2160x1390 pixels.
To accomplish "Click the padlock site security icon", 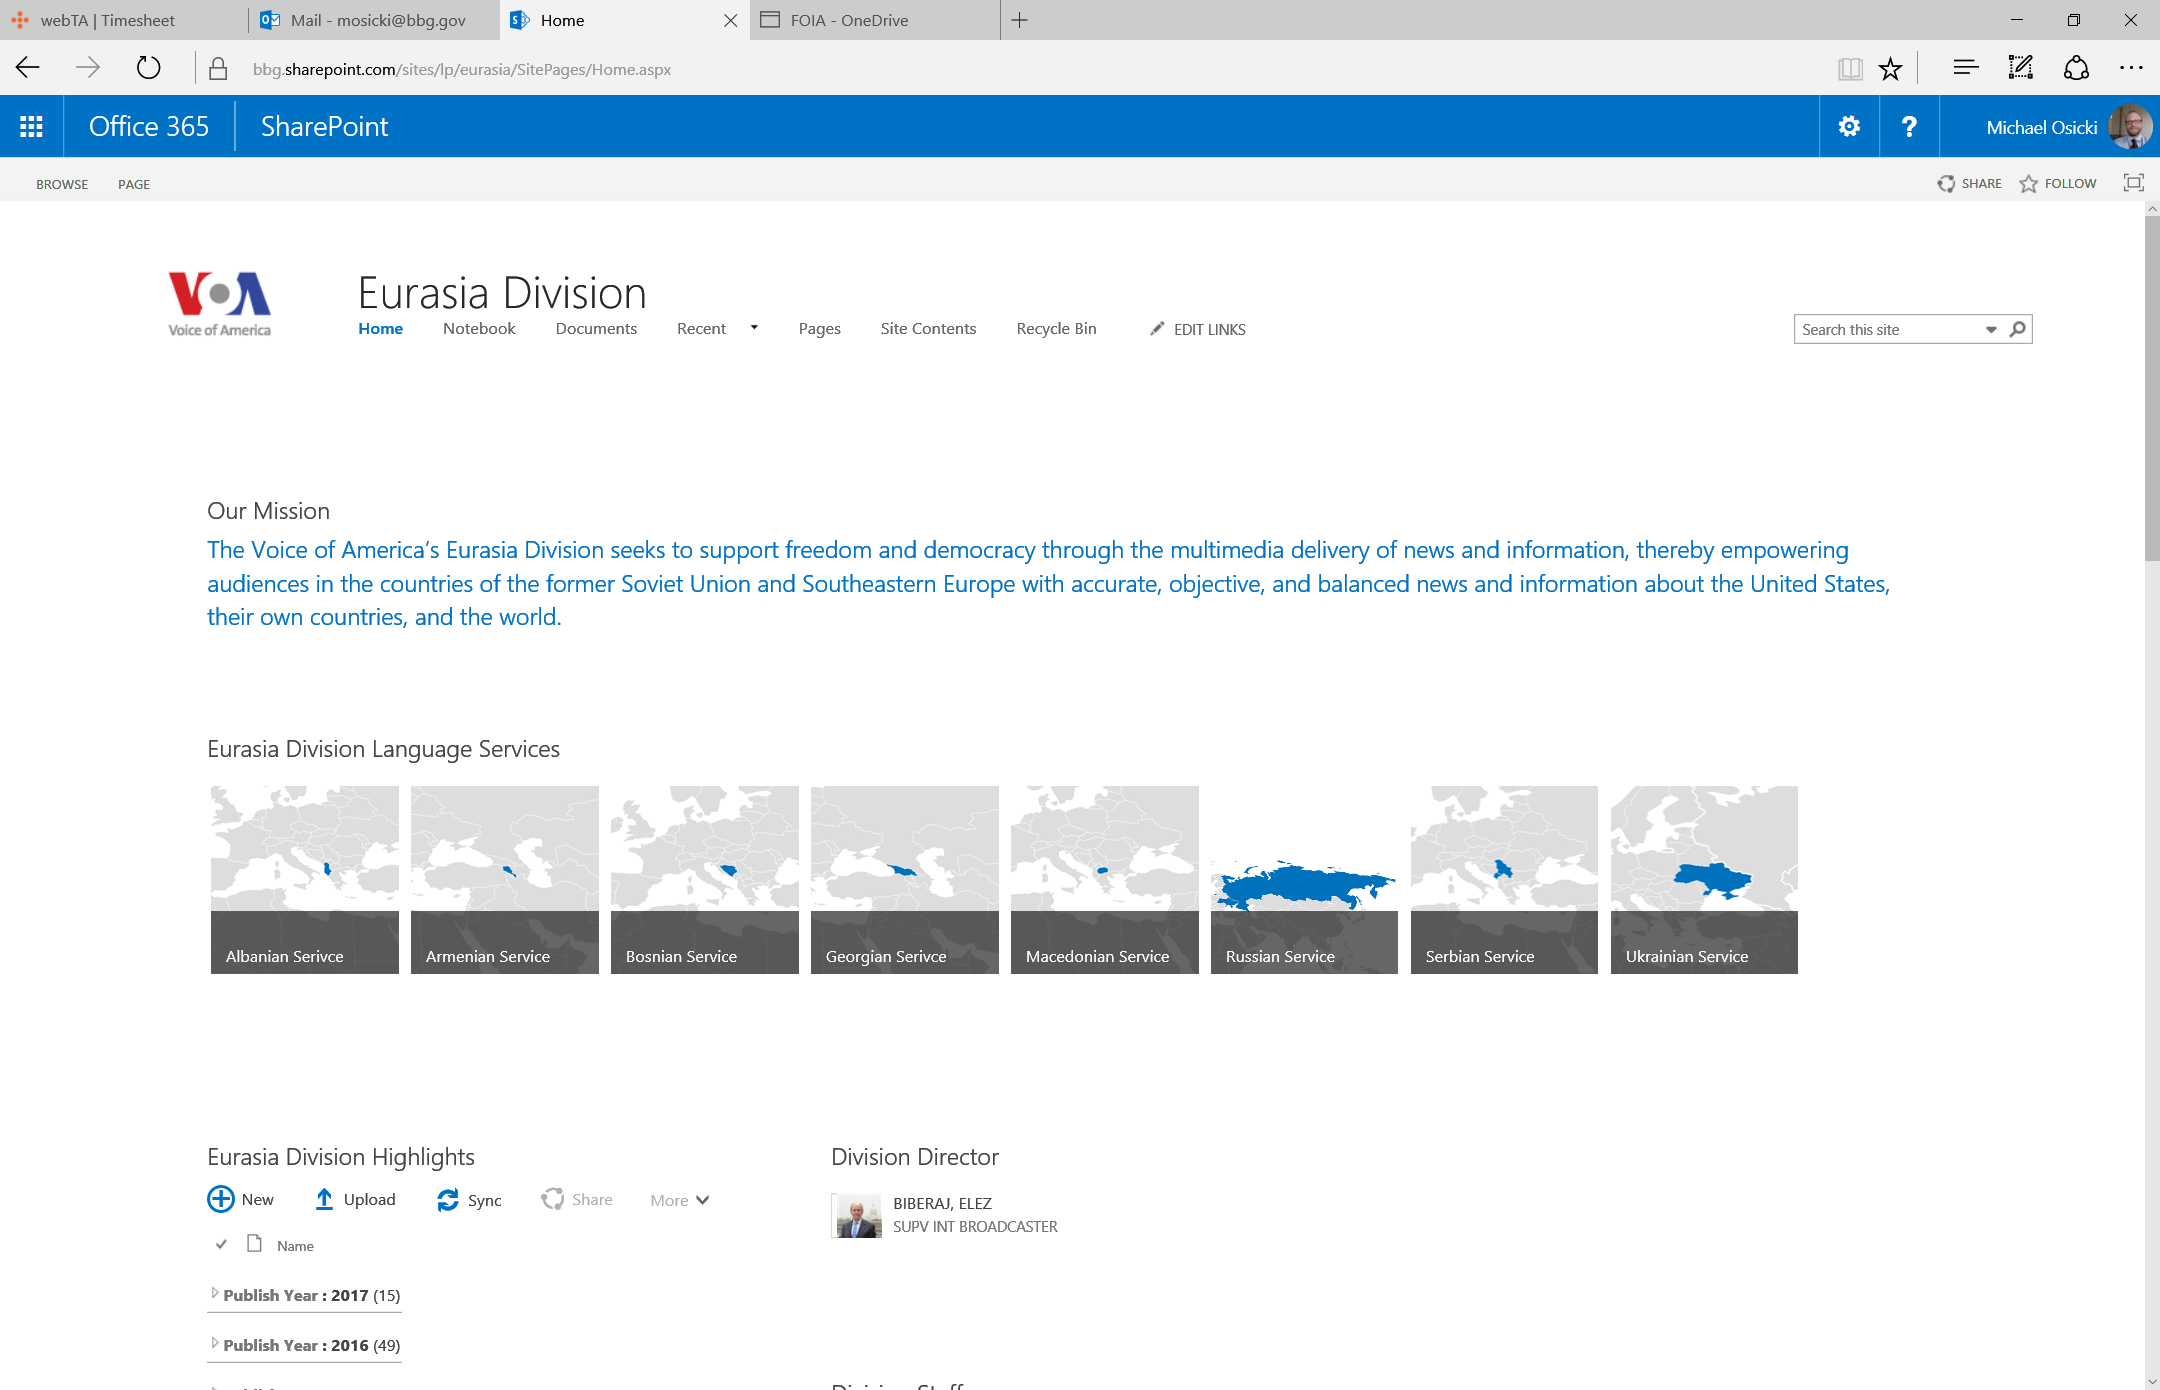I will (218, 68).
